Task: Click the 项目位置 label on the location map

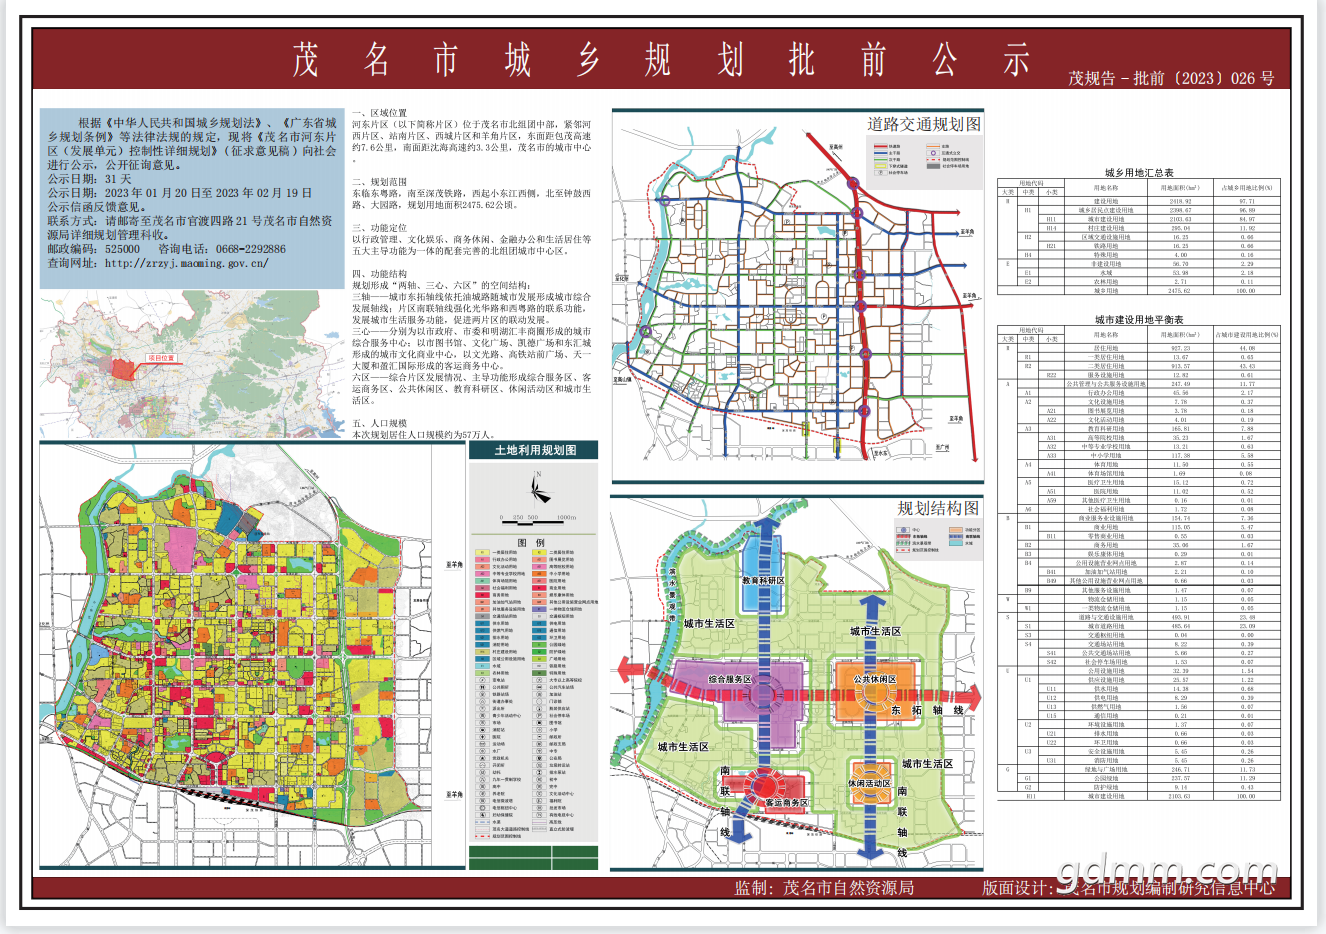Action: pos(162,357)
